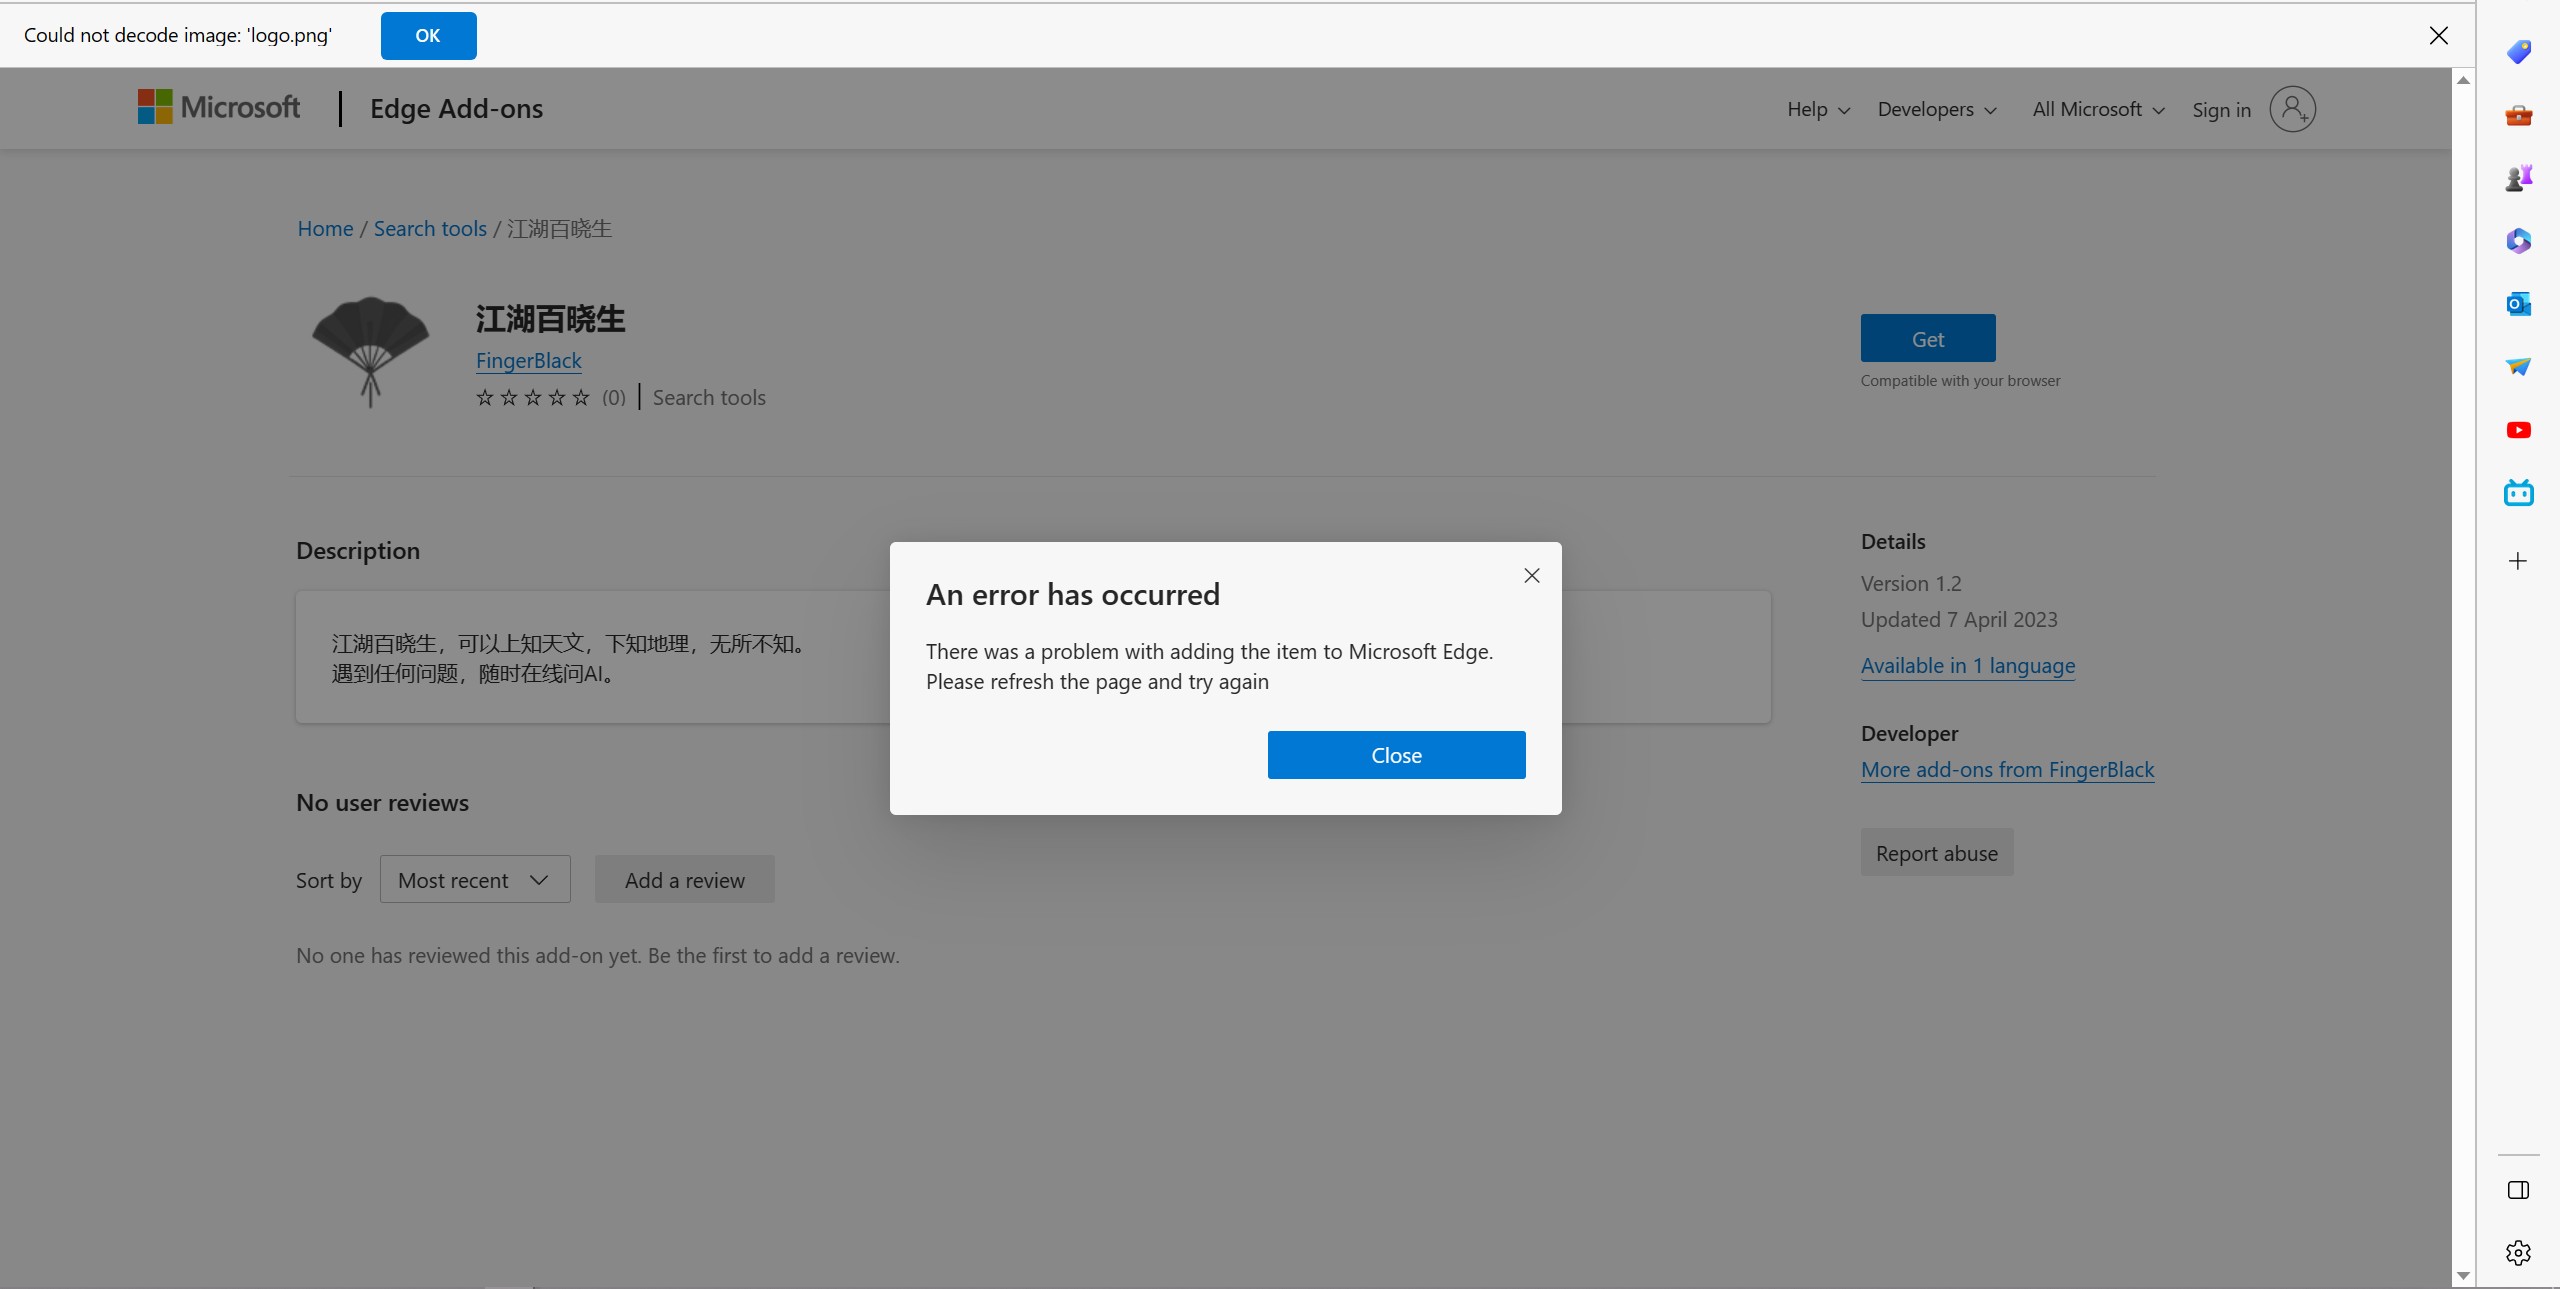The height and width of the screenshot is (1289, 2560).
Task: Open Outlook from the sidebar
Action: 2518,304
